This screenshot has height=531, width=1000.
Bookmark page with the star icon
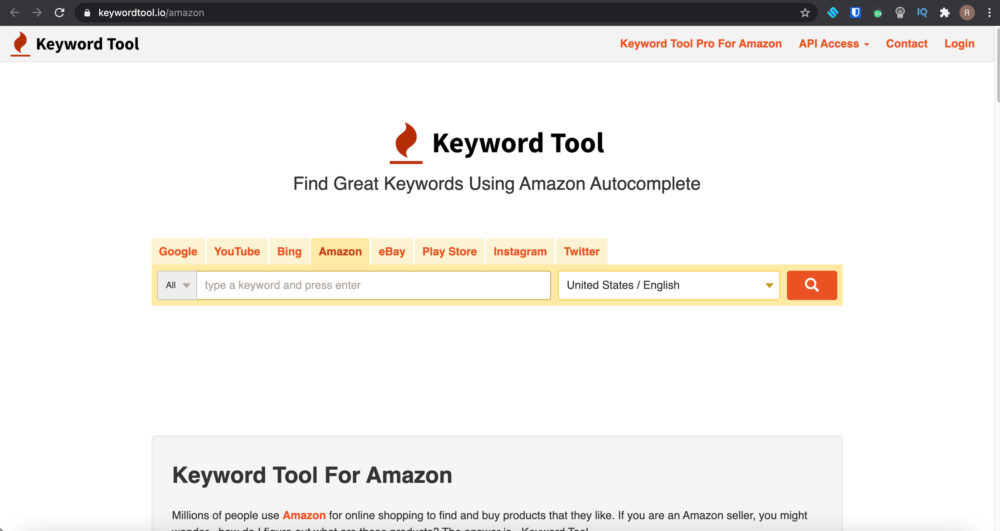click(805, 13)
